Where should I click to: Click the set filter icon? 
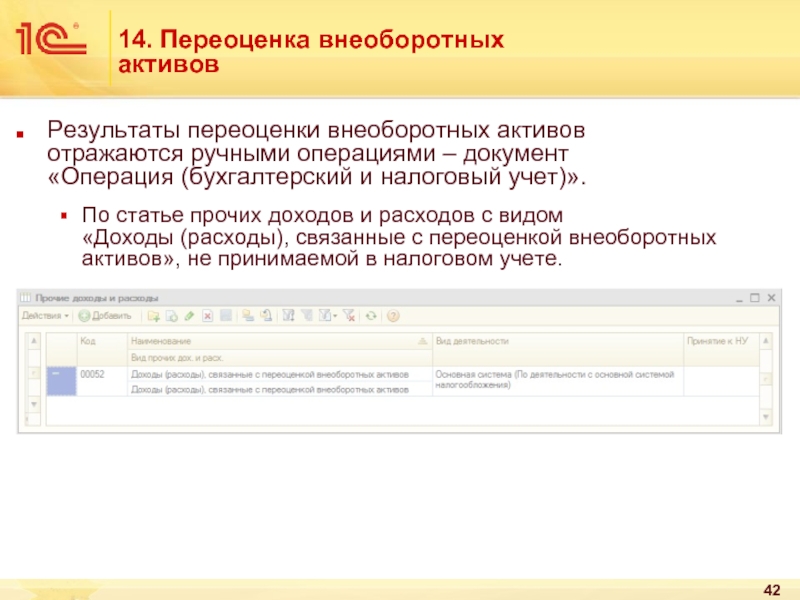point(288,316)
